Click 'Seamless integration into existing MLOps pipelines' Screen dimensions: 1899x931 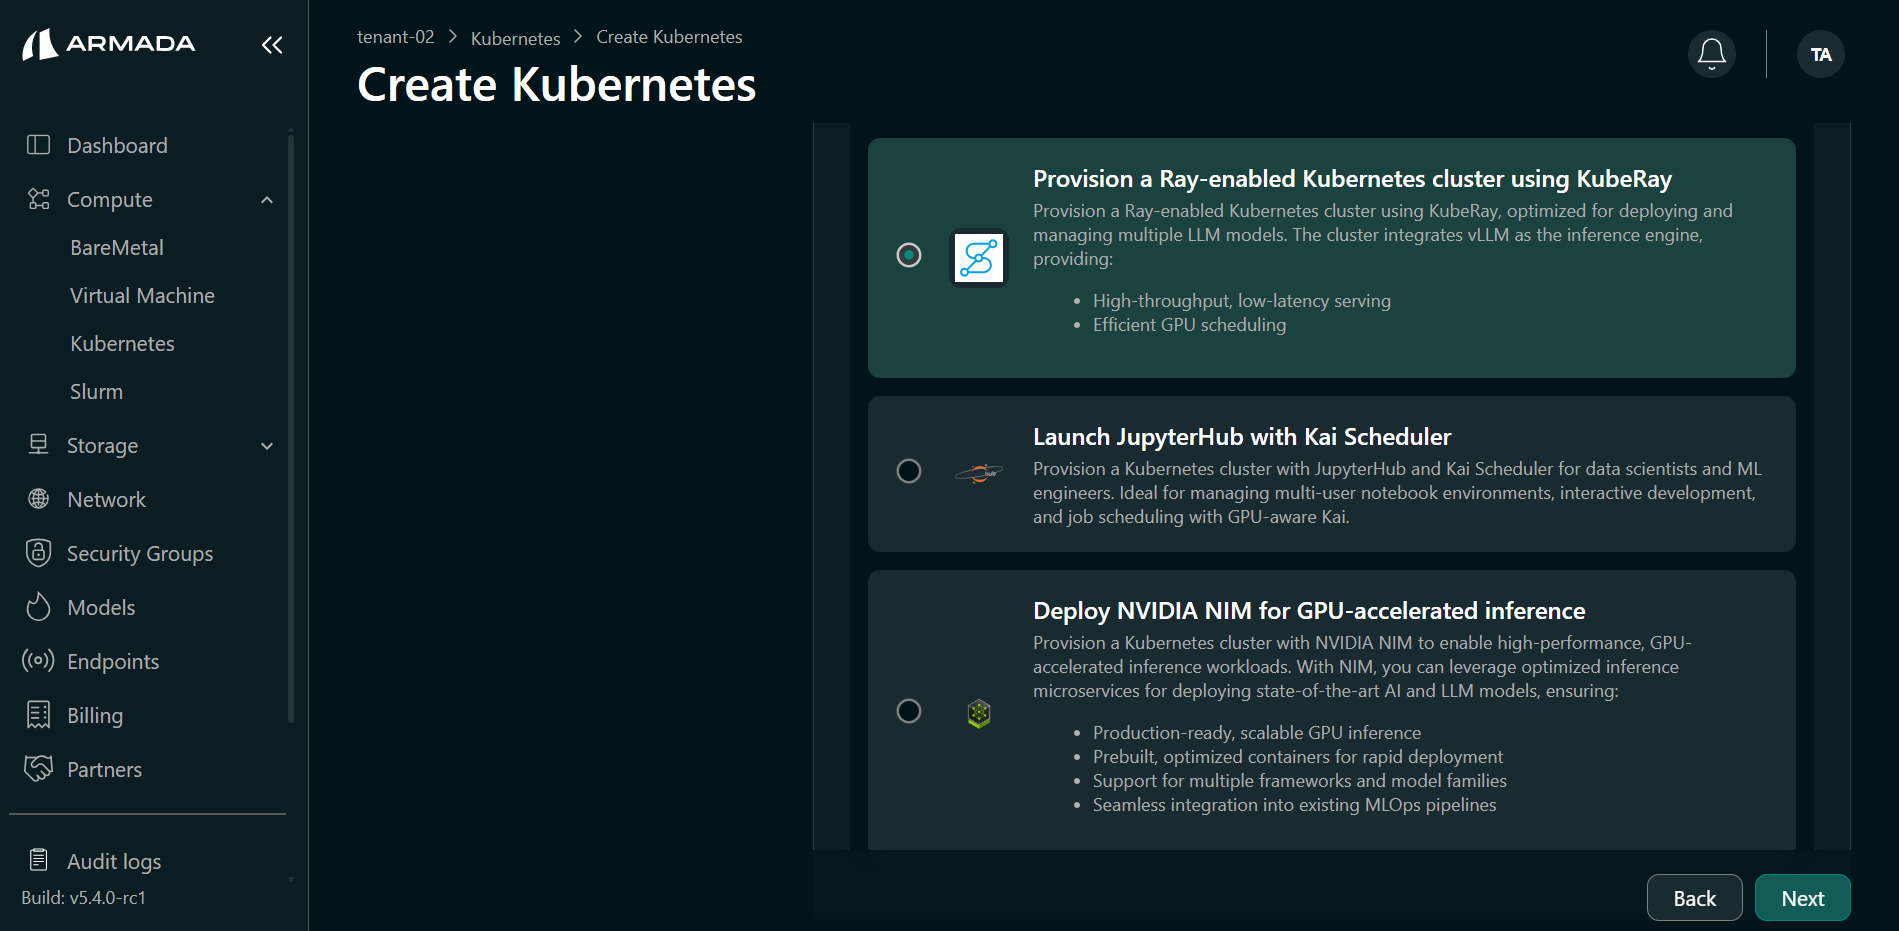click(1295, 805)
